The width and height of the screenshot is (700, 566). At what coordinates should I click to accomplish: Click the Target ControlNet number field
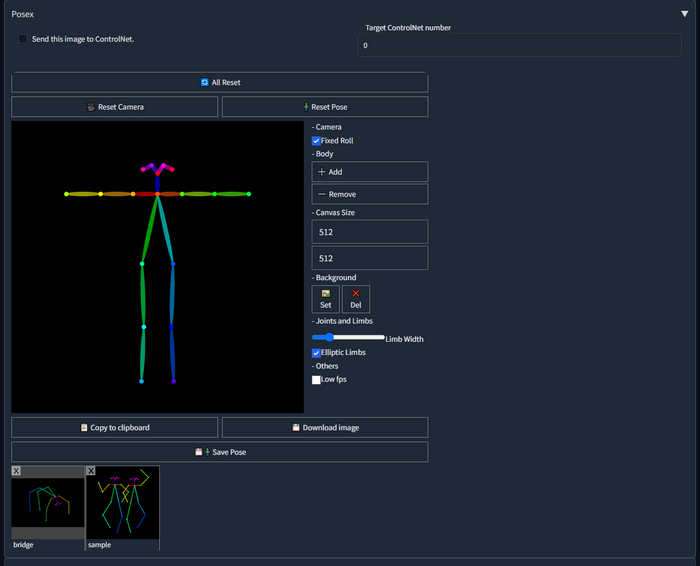(x=519, y=45)
